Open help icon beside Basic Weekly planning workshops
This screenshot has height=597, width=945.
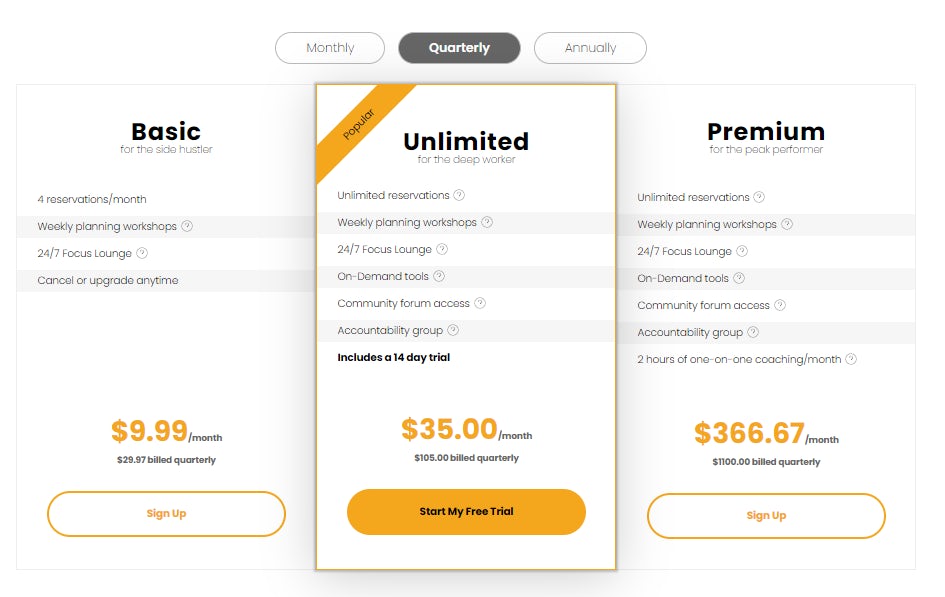coord(187,226)
